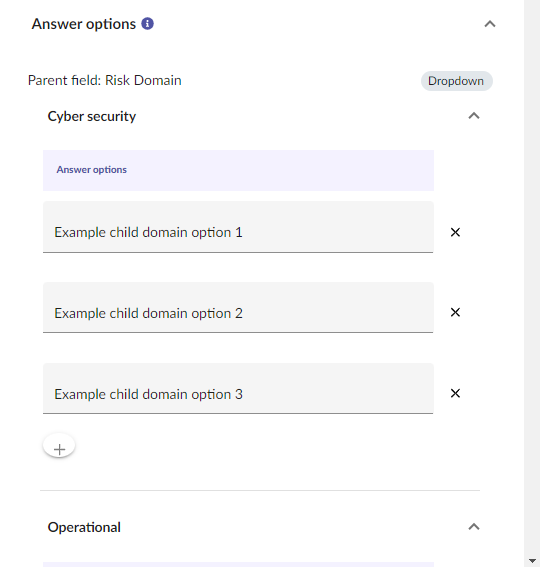This screenshot has height=567, width=540.
Task: Select the Cyber security heading
Action: (x=92, y=116)
